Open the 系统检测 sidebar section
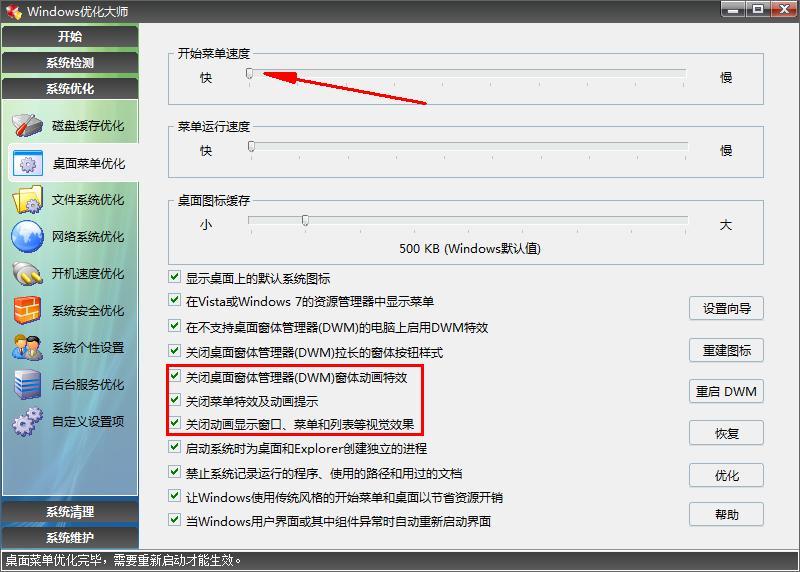Viewport: 800px width, 572px height. pyautogui.click(x=70, y=62)
